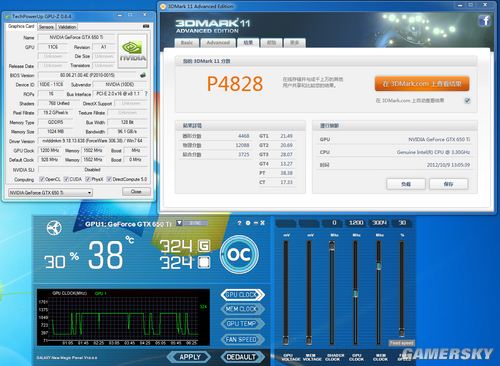
Task: Click the orange view results on 3DMark.com button
Action: click(x=422, y=84)
